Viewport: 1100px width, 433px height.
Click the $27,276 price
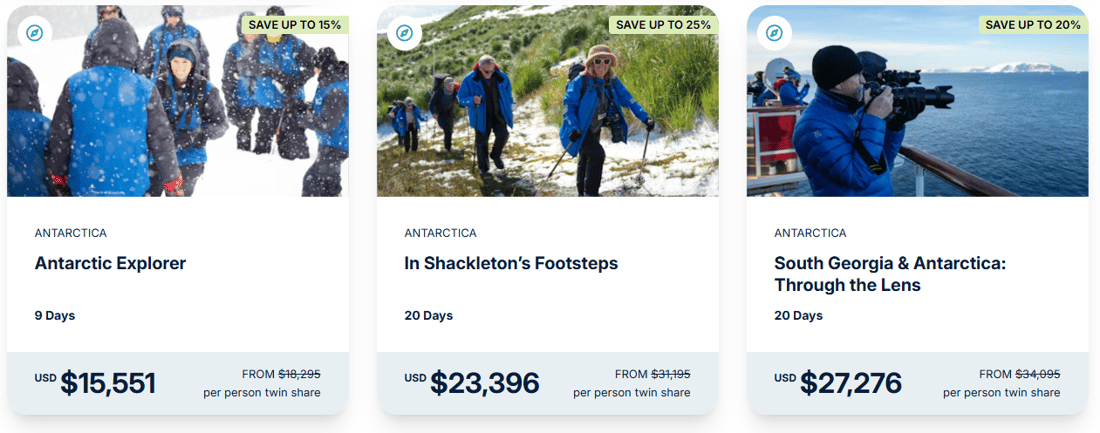850,382
